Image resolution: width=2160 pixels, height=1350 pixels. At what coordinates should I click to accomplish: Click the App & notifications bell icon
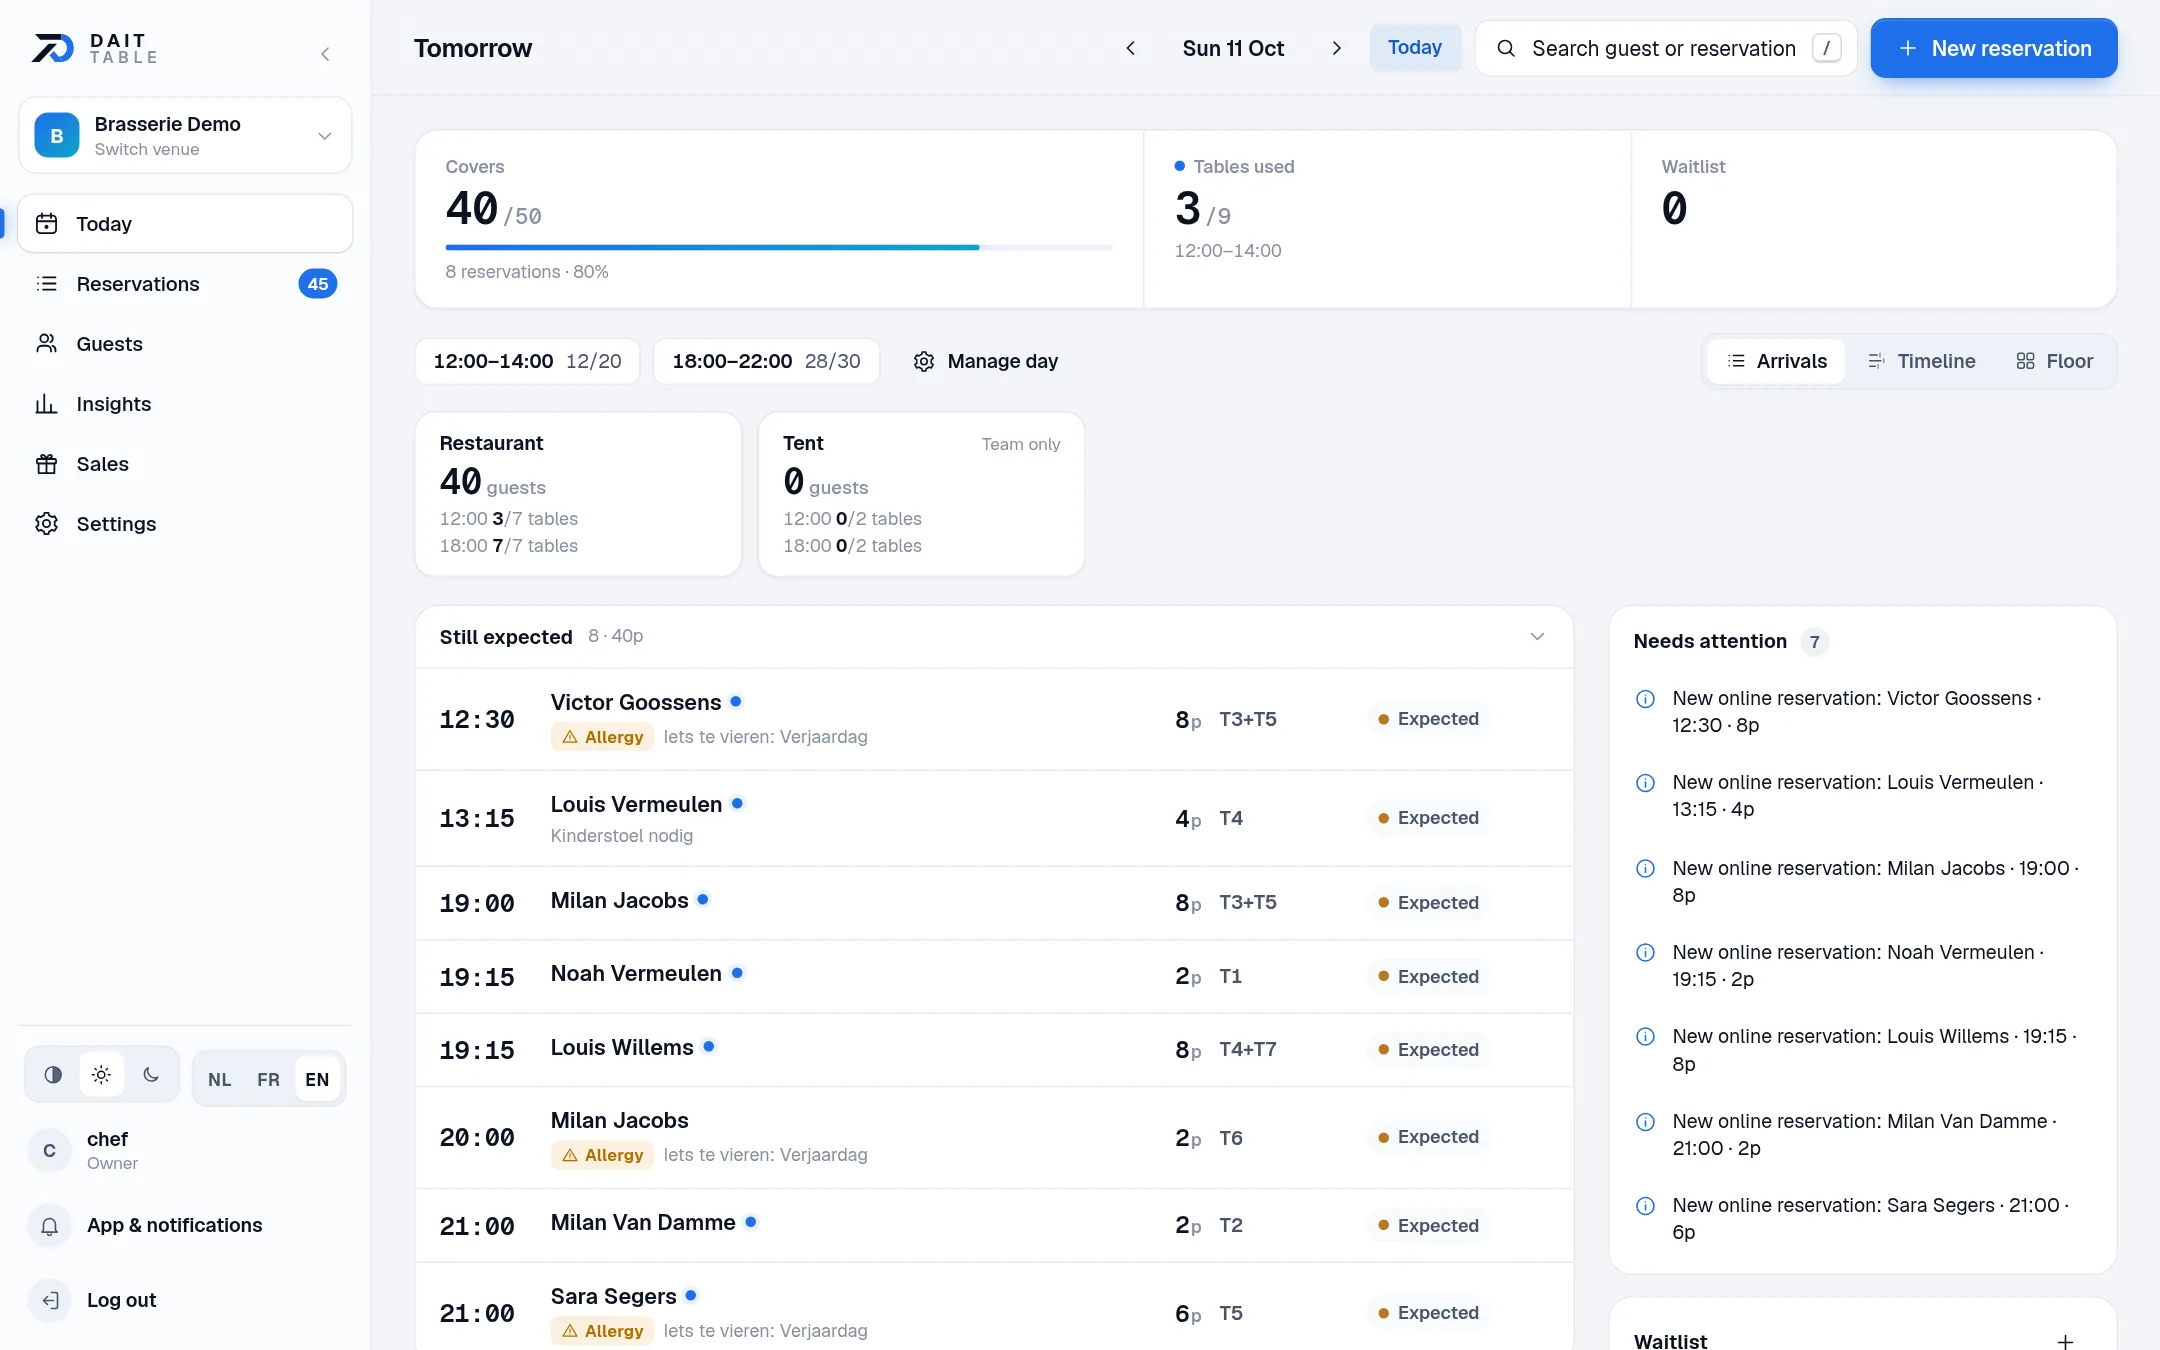(49, 1226)
